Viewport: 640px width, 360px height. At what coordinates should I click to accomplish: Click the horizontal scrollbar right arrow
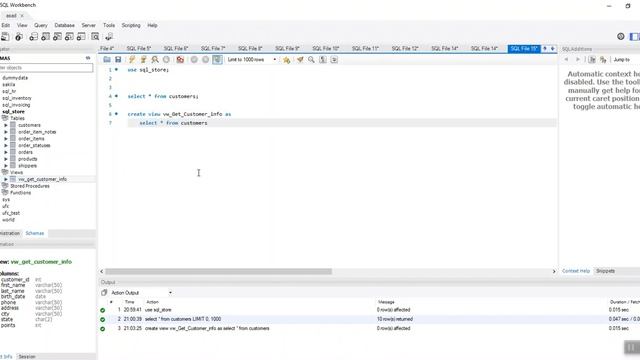[554, 271]
